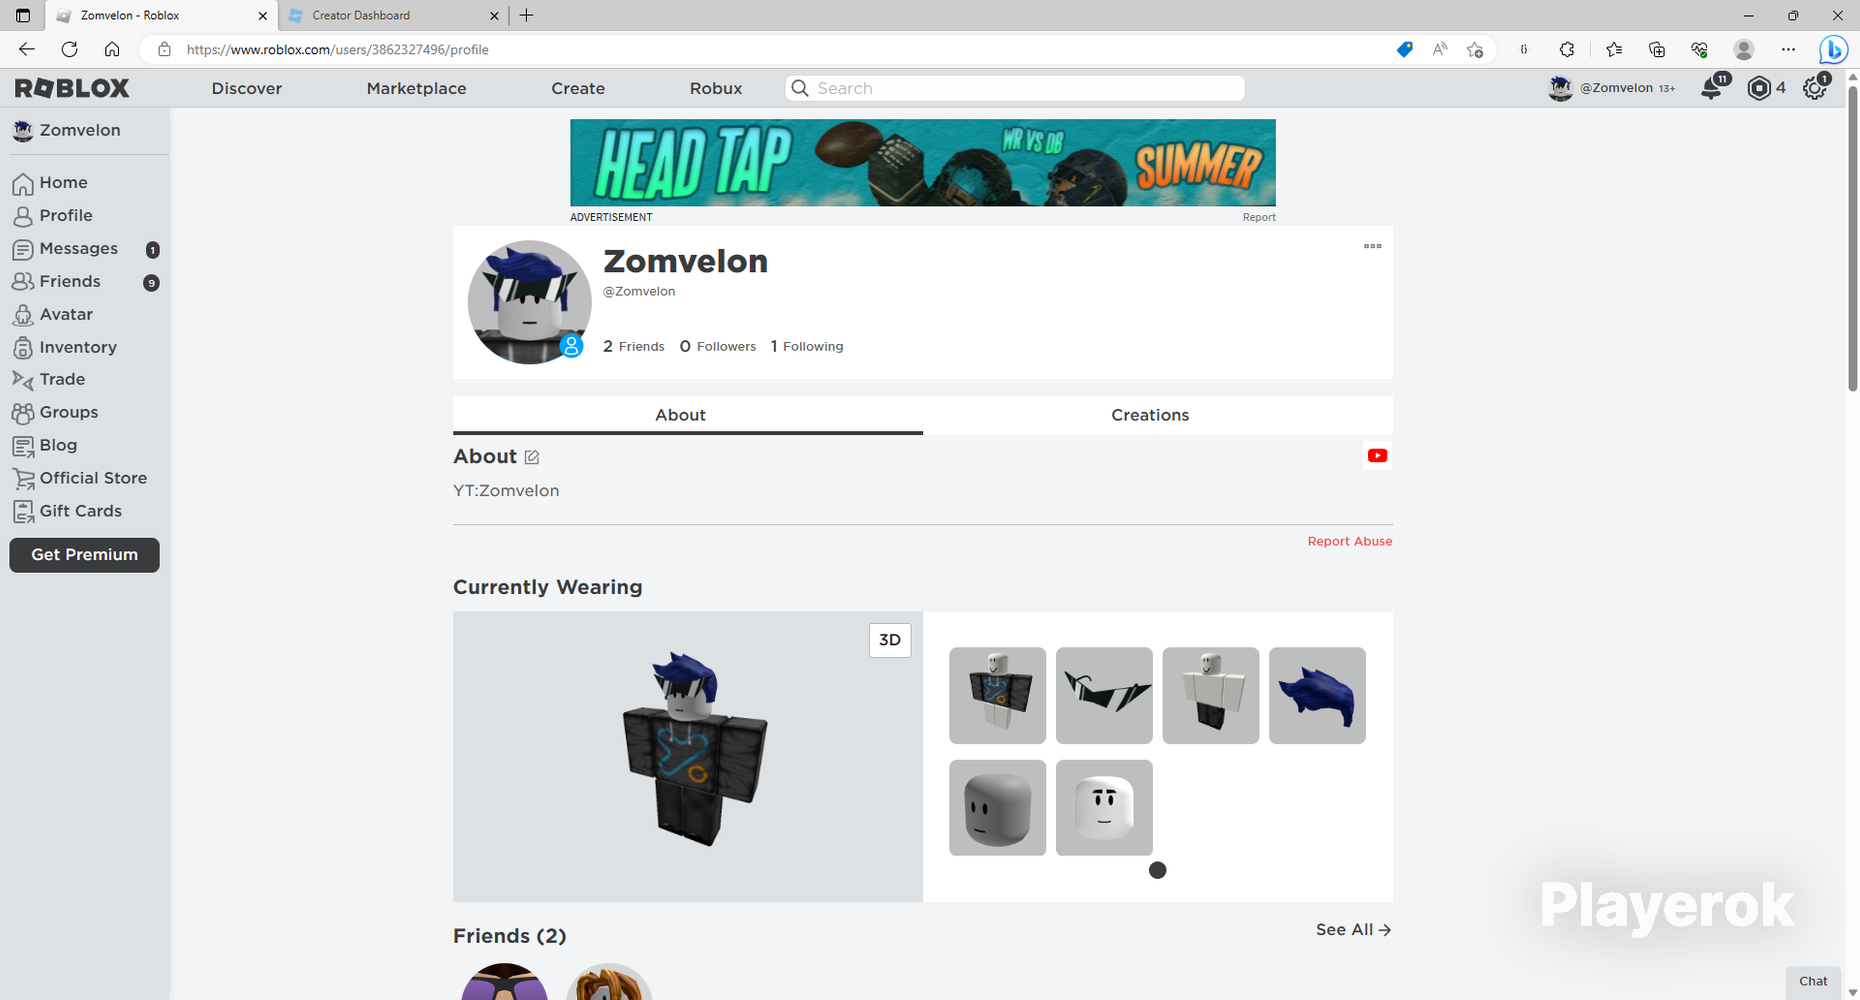This screenshot has width=1860, height=1000.
Task: Open Inventory in the sidebar
Action: 65,348
